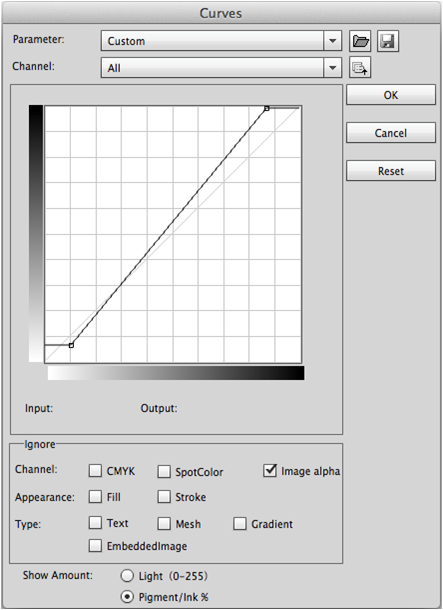The height and width of the screenshot is (610, 443).
Task: Open a saved curve preset folder icon
Action: coord(360,41)
